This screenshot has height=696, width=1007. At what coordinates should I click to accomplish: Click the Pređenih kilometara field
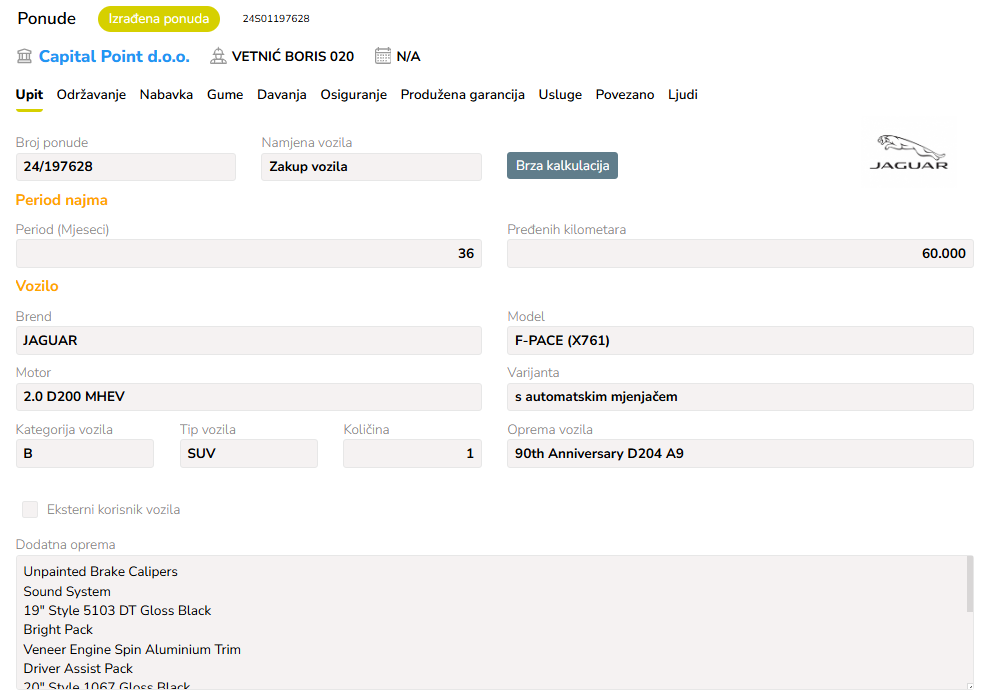(740, 254)
